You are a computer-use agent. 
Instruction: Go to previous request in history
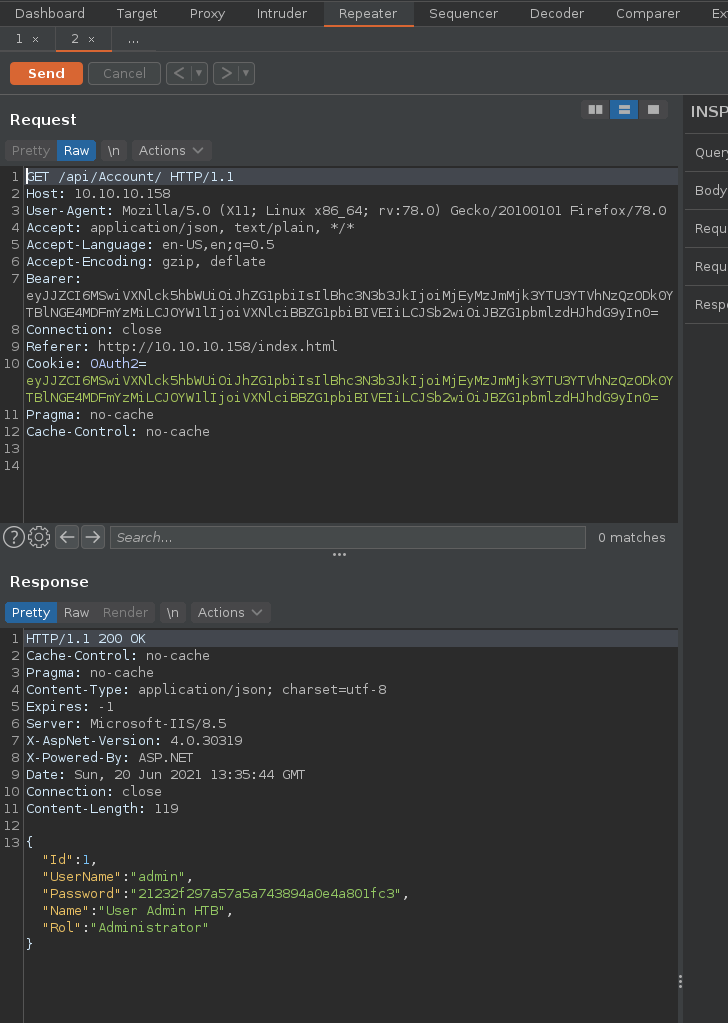click(x=179, y=73)
